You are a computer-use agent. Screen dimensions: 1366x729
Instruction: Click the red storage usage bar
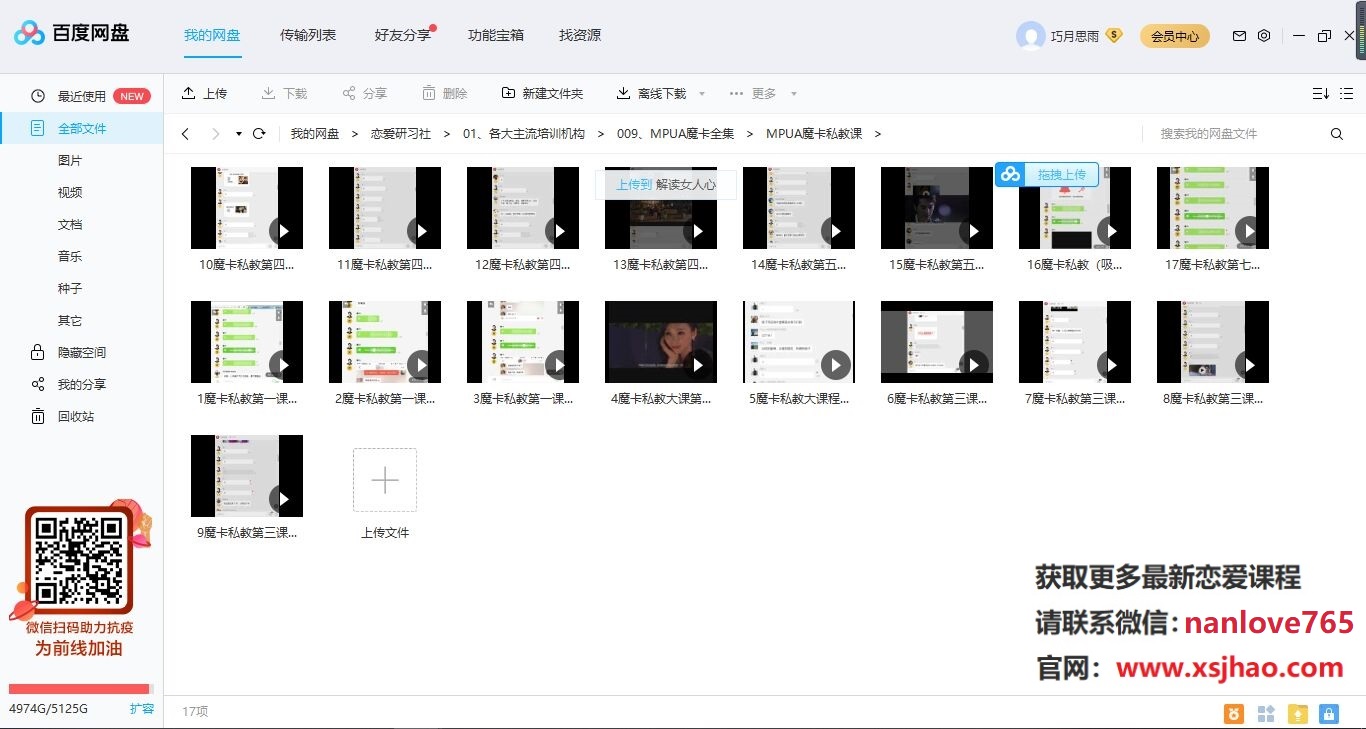79,689
